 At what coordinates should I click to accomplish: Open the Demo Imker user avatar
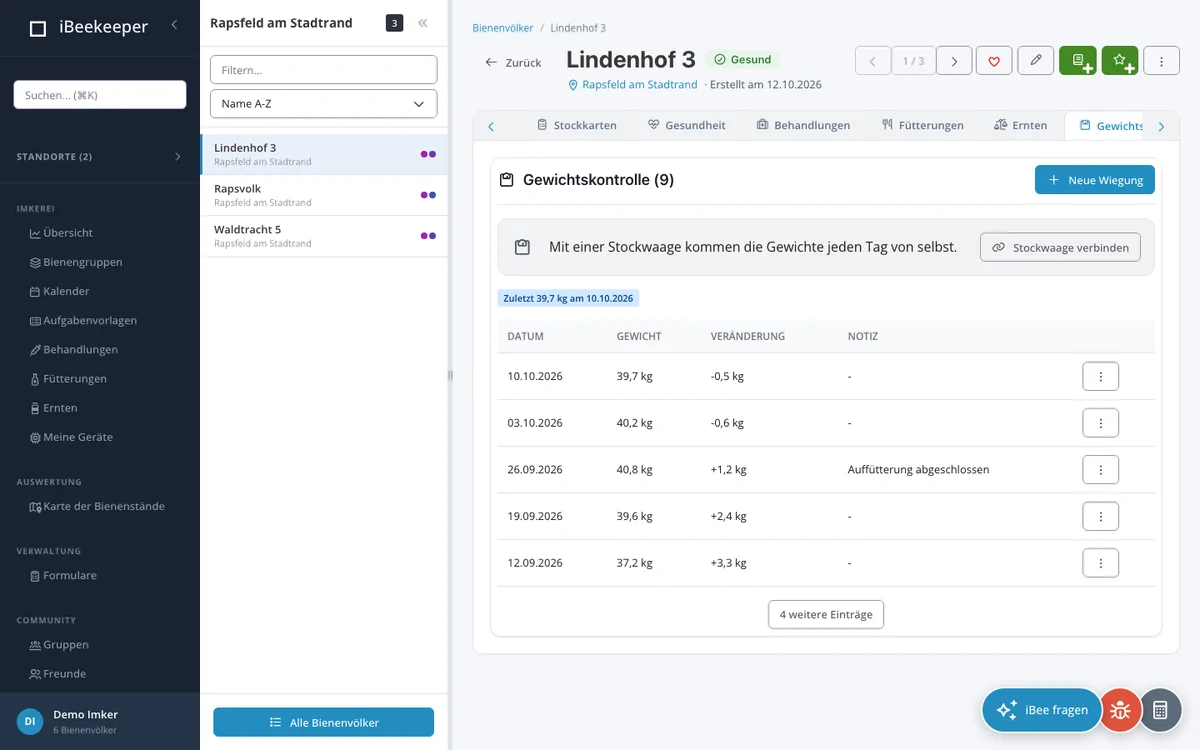30,721
